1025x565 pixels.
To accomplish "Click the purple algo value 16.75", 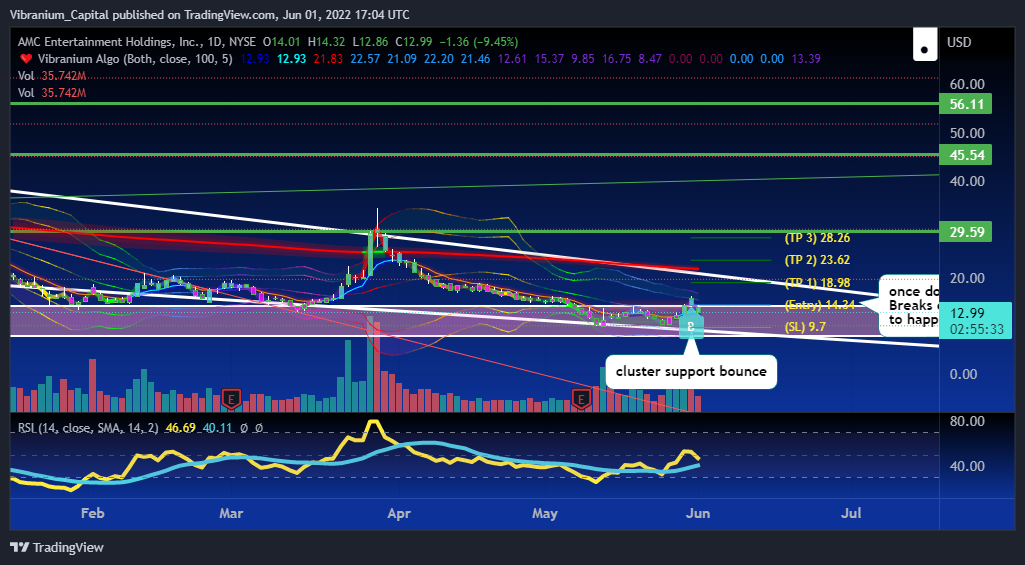I will 617,59.
